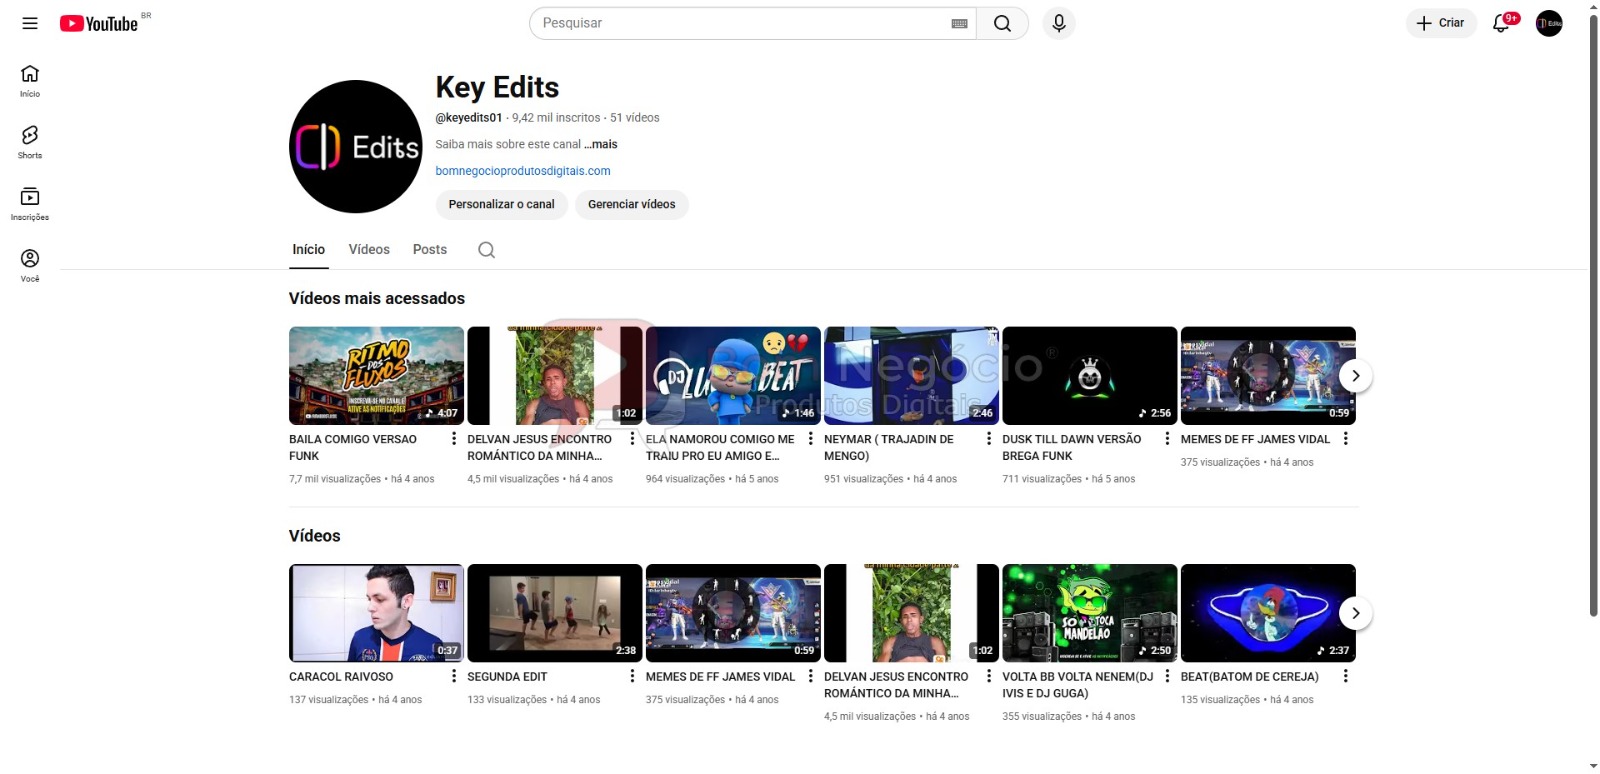Screen dimensions: 1600x774
Task: Show next videos in Vídeos mais acessados
Action: click(x=1355, y=376)
